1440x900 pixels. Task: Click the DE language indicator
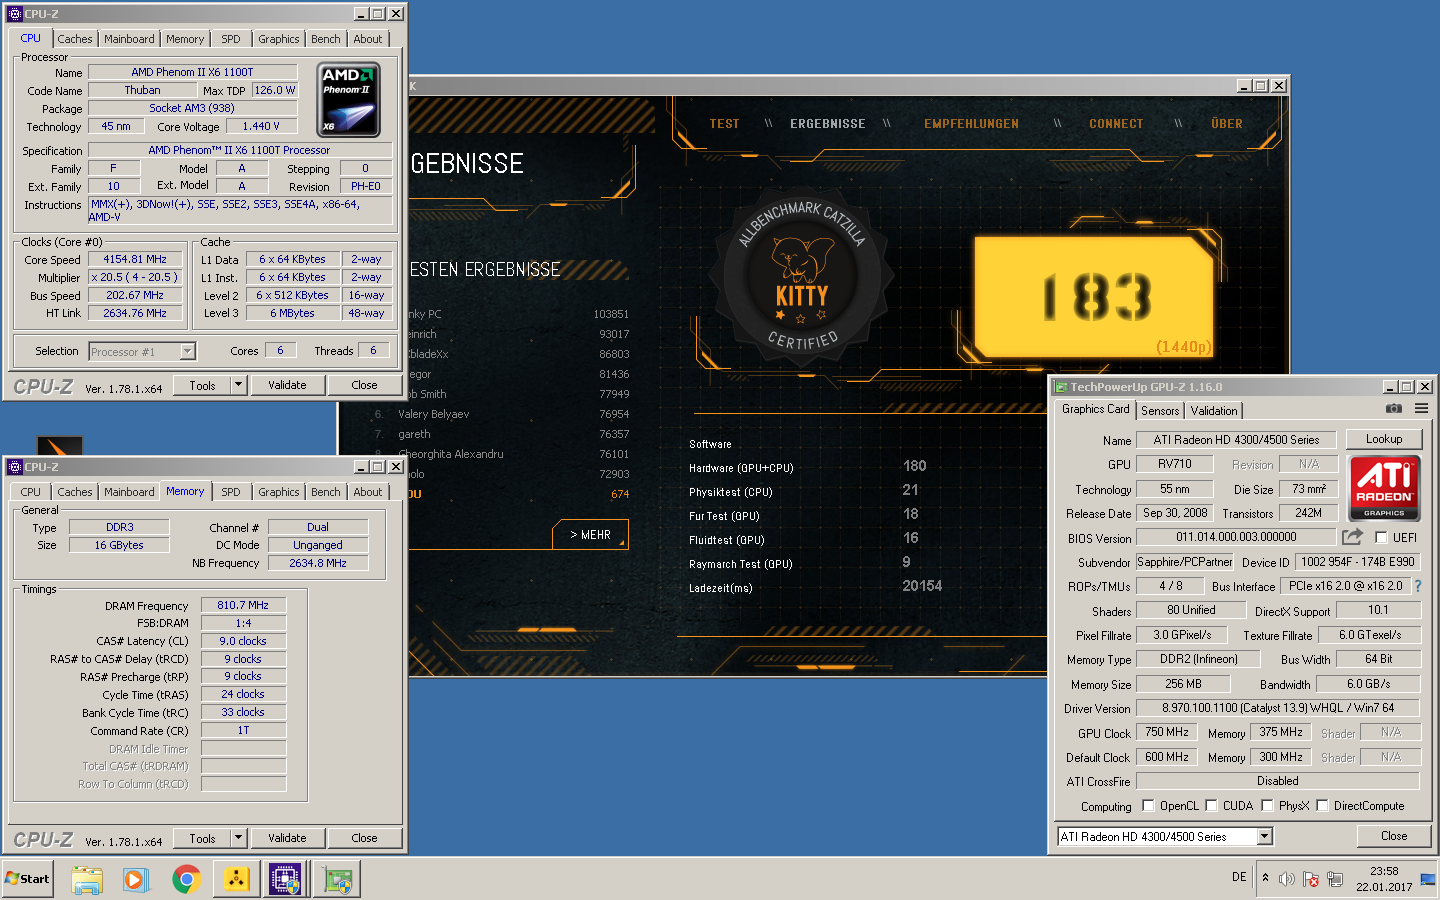pyautogui.click(x=1239, y=877)
